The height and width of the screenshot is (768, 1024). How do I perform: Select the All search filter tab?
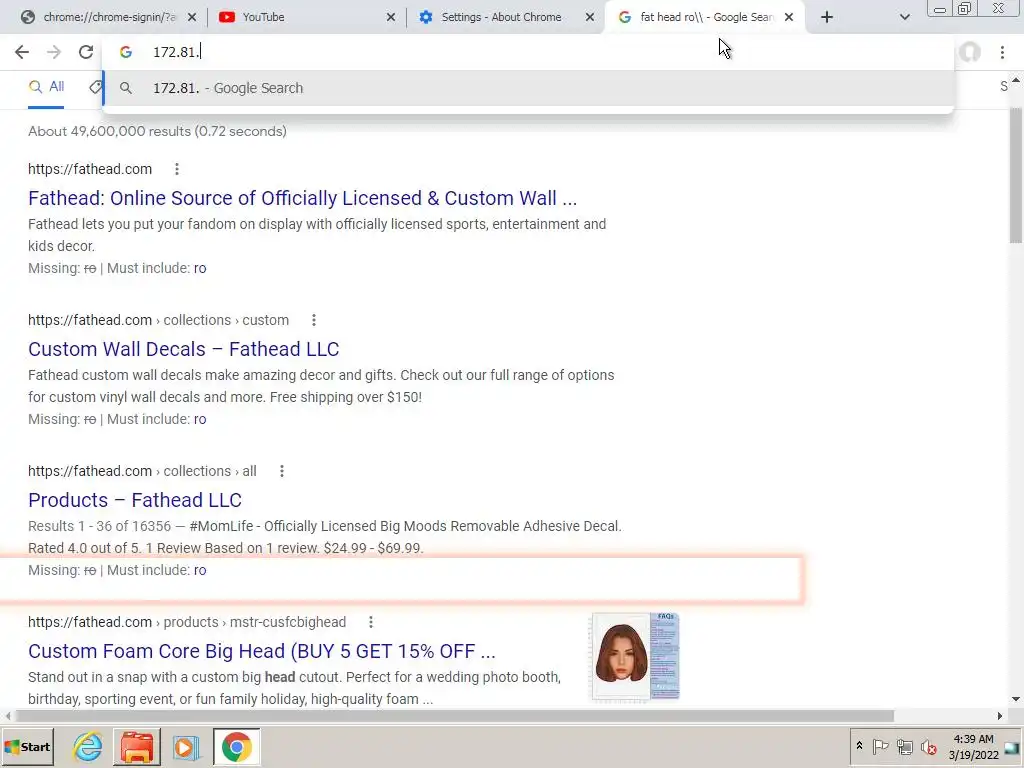click(46, 86)
